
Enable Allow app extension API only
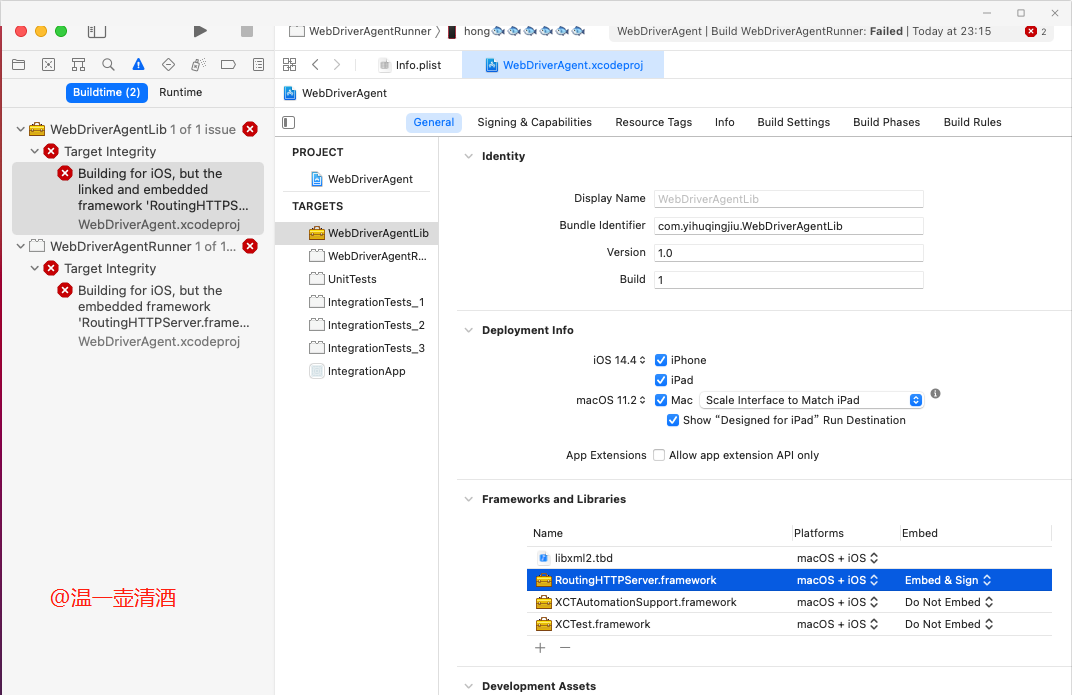[x=659, y=455]
